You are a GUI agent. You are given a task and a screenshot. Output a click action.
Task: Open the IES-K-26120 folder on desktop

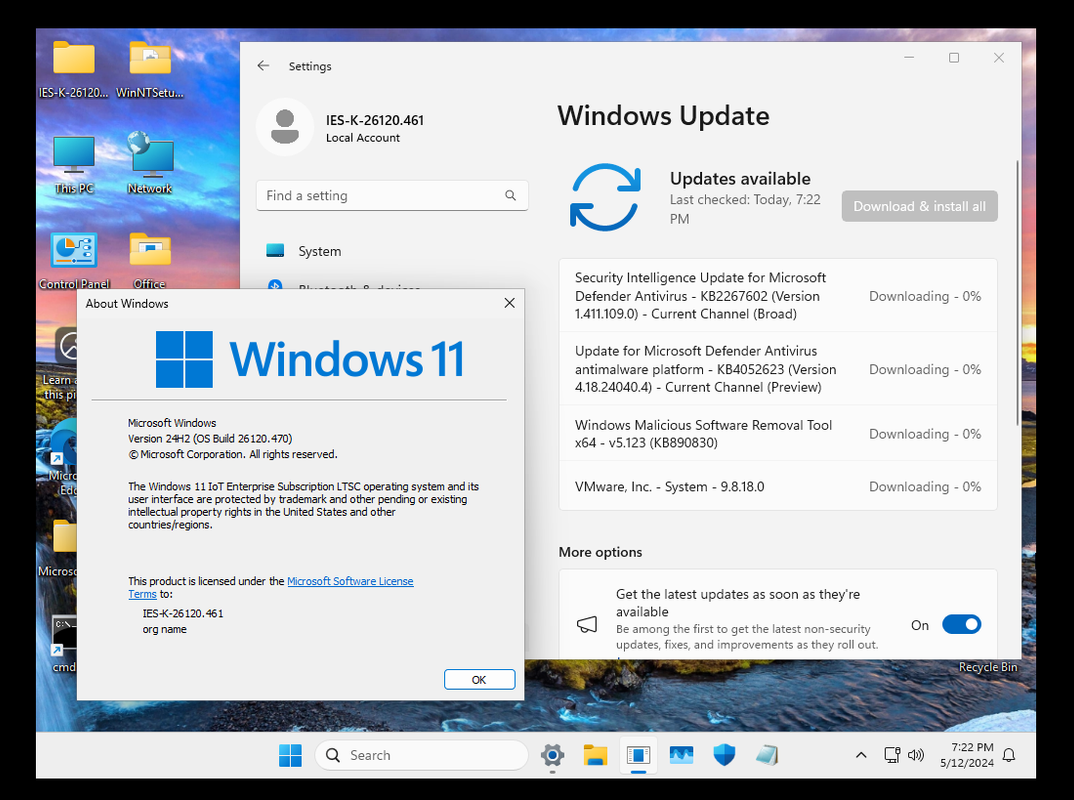coord(73,68)
